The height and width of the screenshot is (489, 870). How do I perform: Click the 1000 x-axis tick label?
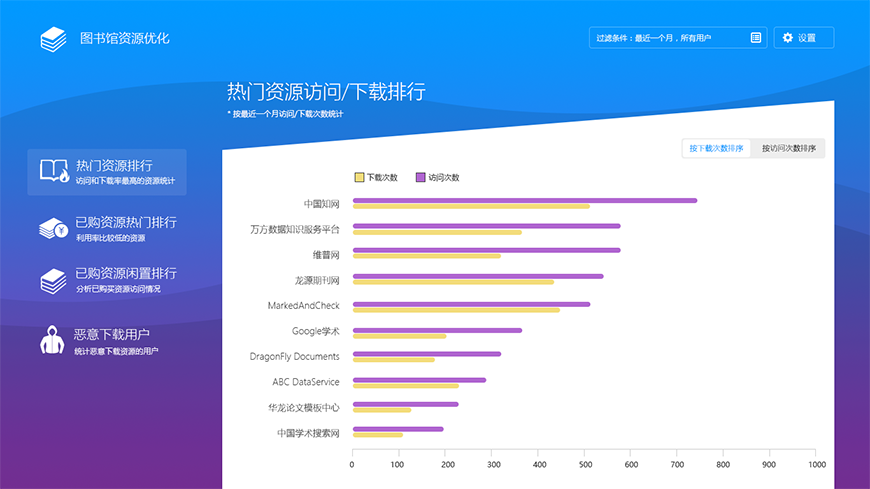click(817, 465)
